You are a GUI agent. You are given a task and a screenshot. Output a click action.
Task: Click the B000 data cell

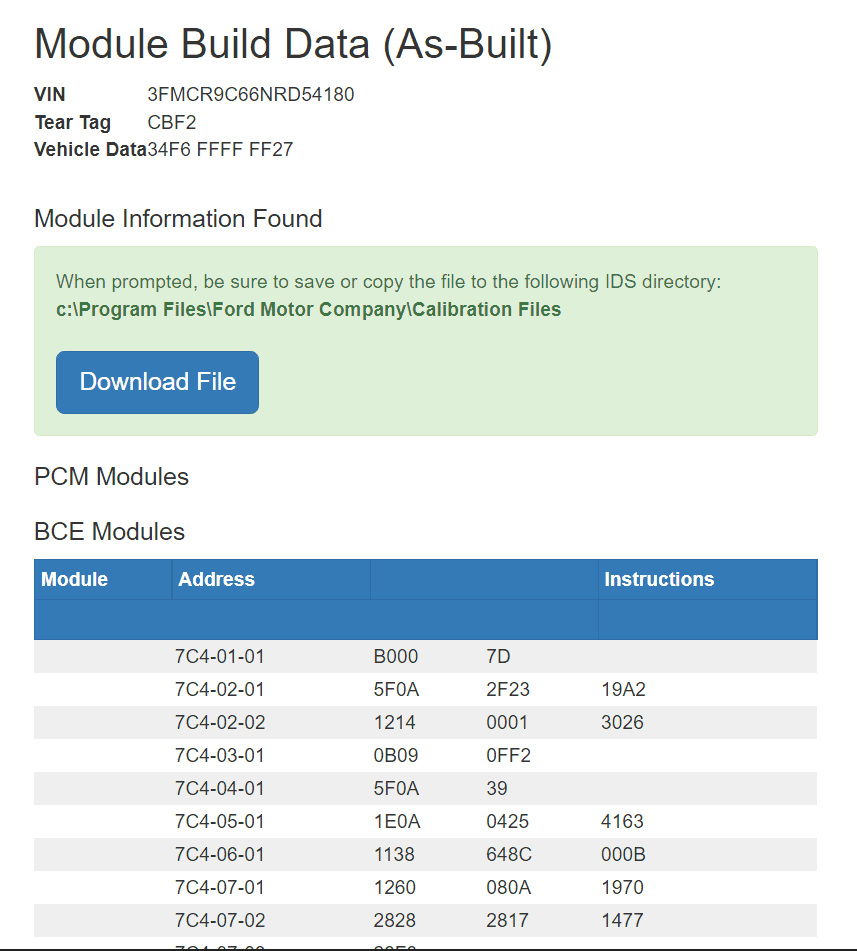396,657
